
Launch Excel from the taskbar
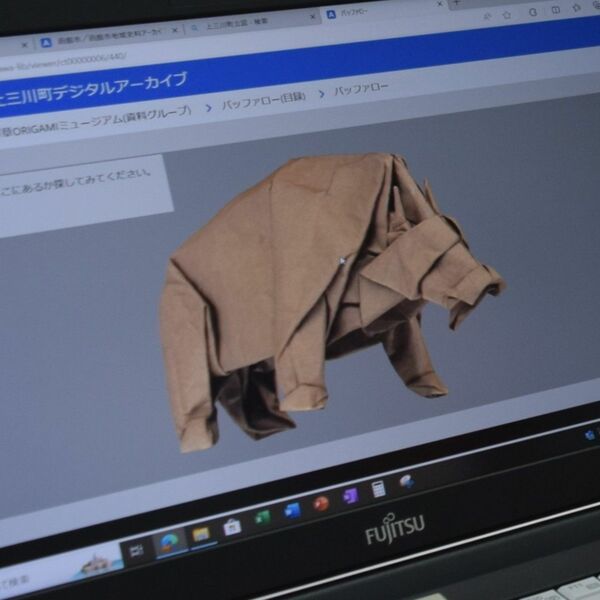click(x=262, y=518)
